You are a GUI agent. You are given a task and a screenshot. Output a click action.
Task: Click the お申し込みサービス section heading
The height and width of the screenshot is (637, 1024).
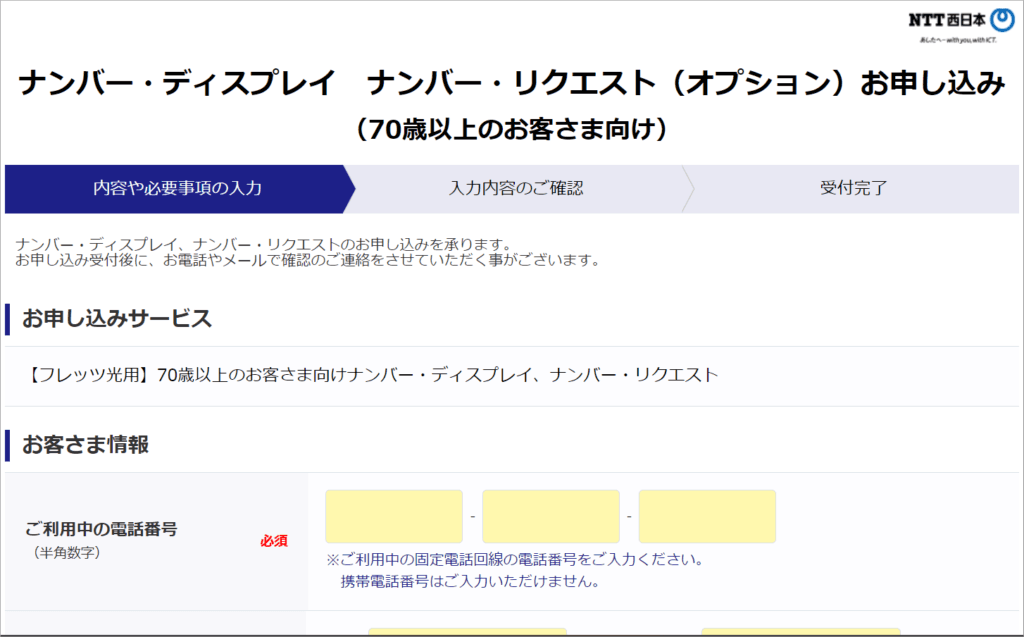click(117, 319)
